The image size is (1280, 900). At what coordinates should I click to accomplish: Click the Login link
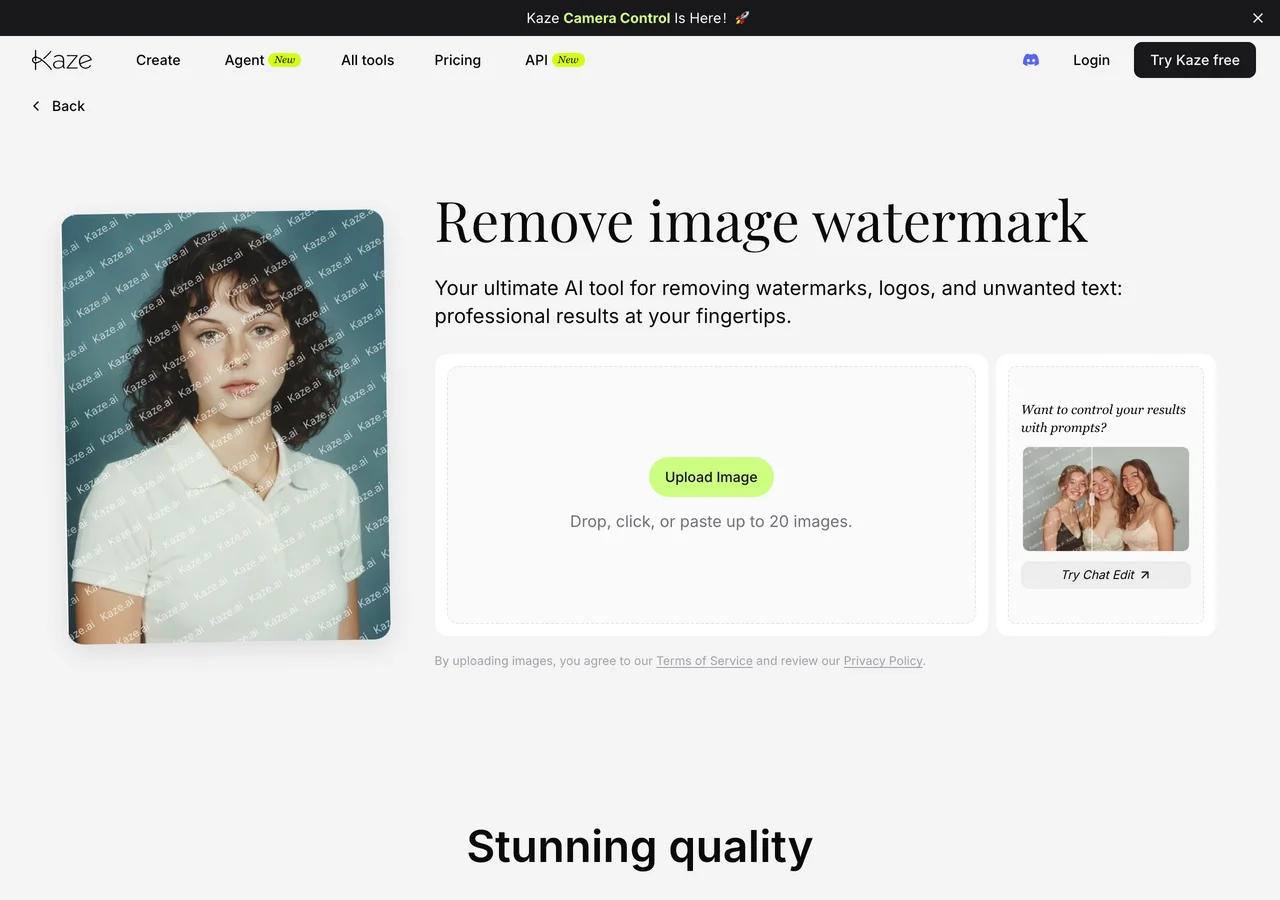tap(1091, 60)
